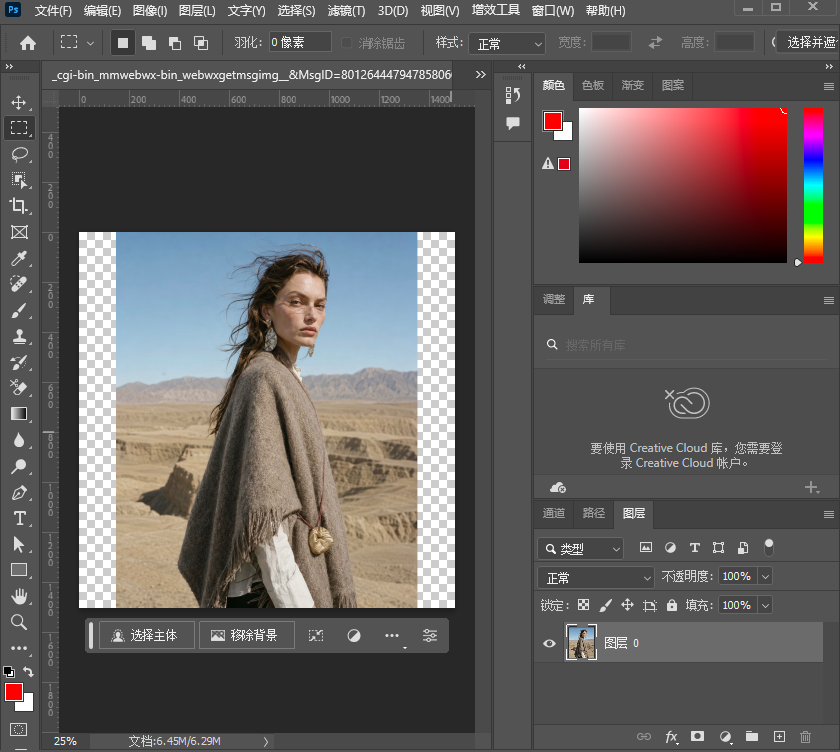Select the Crop tool
840x752 pixels.
click(x=19, y=206)
